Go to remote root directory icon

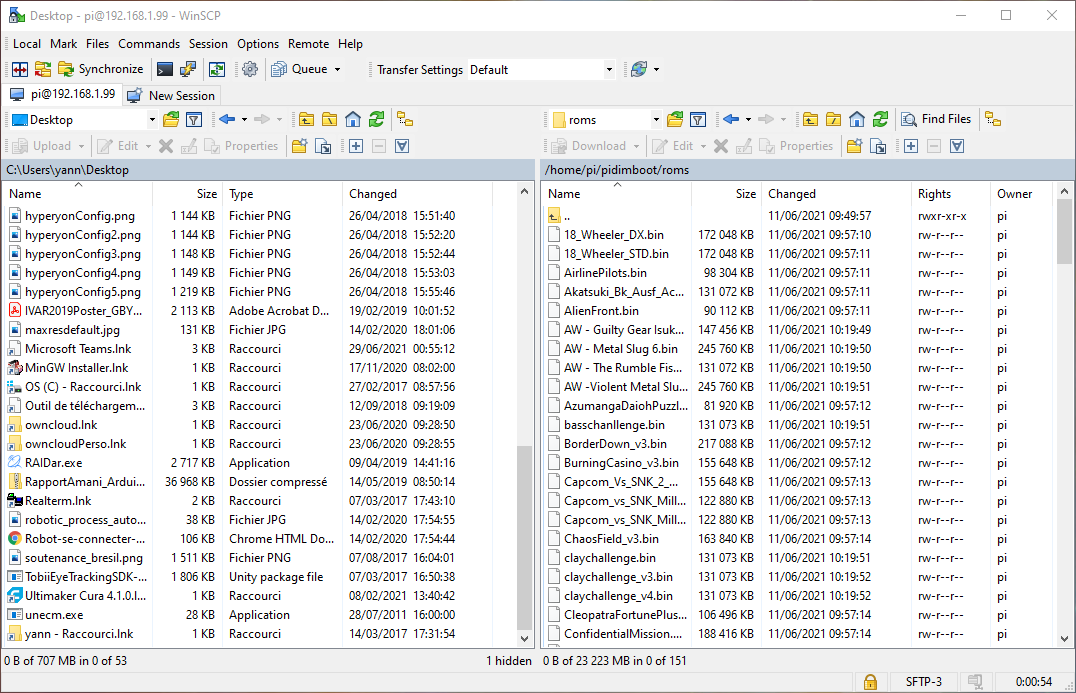coord(834,120)
